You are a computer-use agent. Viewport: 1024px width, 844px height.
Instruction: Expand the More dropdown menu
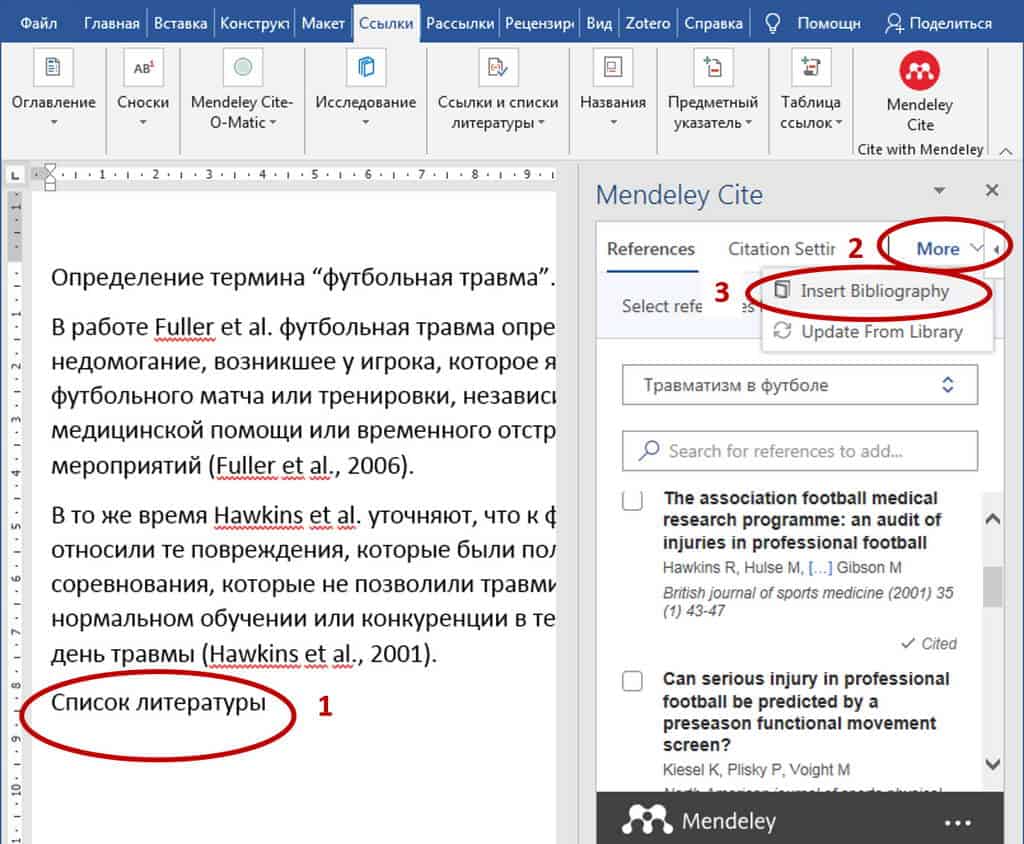click(948, 248)
